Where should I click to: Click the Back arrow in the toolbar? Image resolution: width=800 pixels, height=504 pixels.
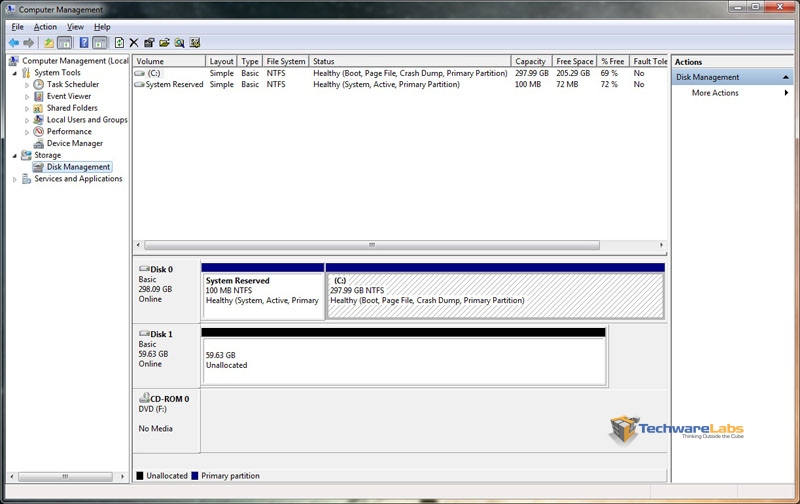14,43
